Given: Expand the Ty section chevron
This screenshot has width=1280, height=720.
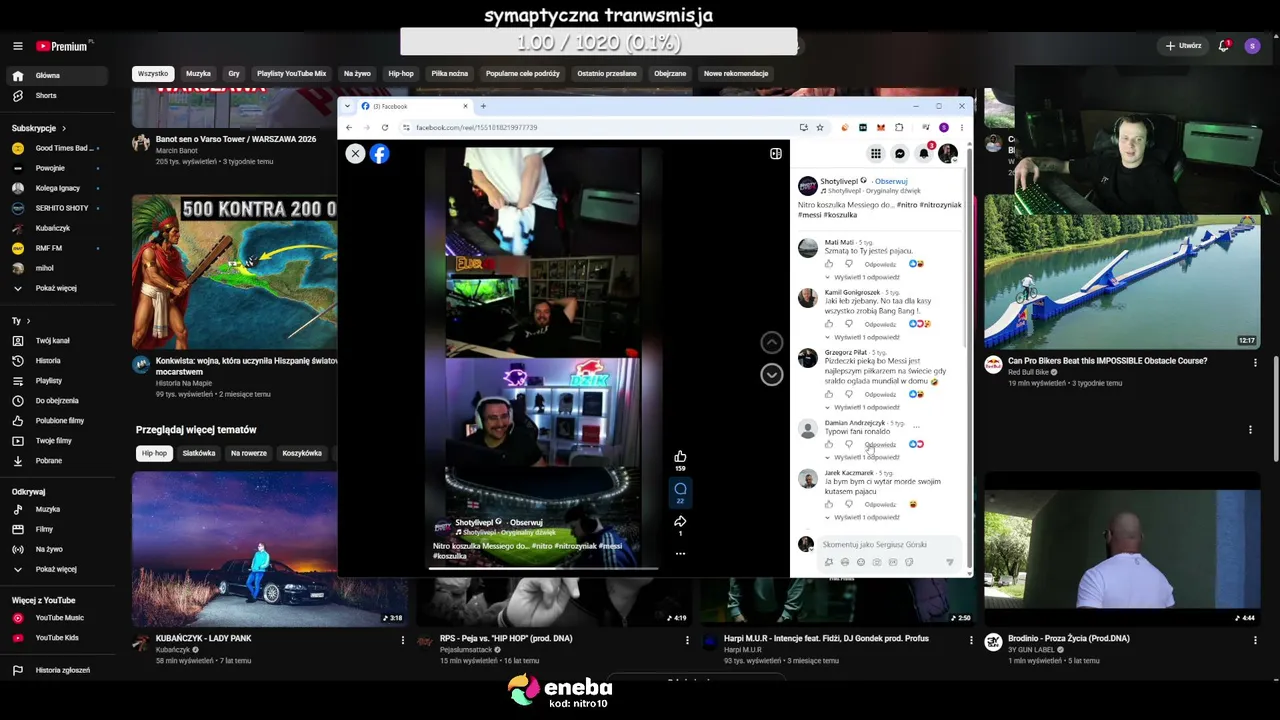Looking at the screenshot, I should [x=27, y=321].
